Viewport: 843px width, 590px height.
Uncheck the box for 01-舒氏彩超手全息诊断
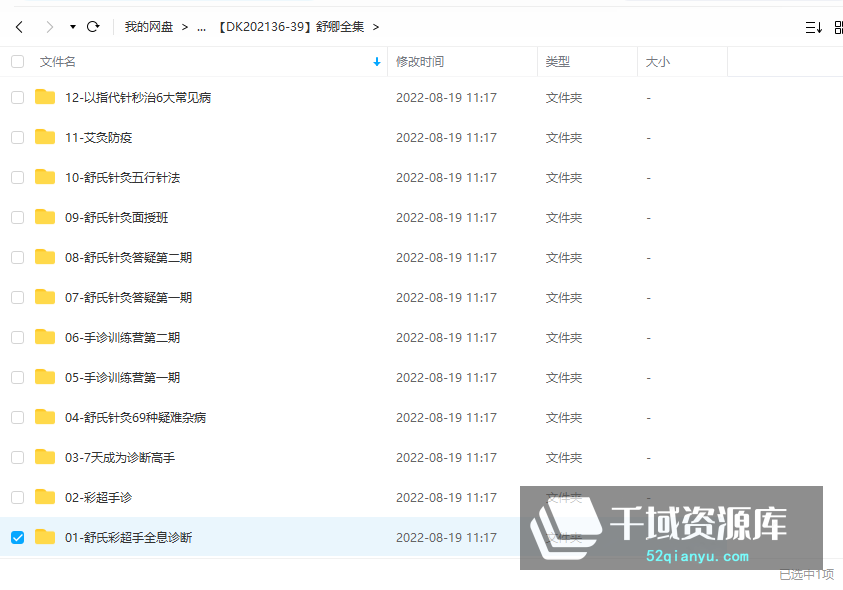(18, 537)
